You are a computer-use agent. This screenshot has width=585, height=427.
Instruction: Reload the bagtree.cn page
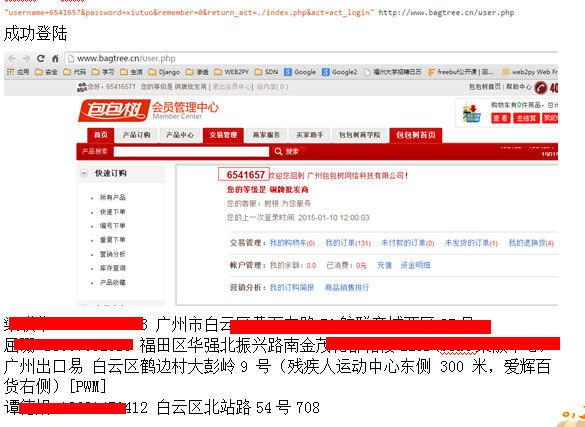tap(41, 59)
